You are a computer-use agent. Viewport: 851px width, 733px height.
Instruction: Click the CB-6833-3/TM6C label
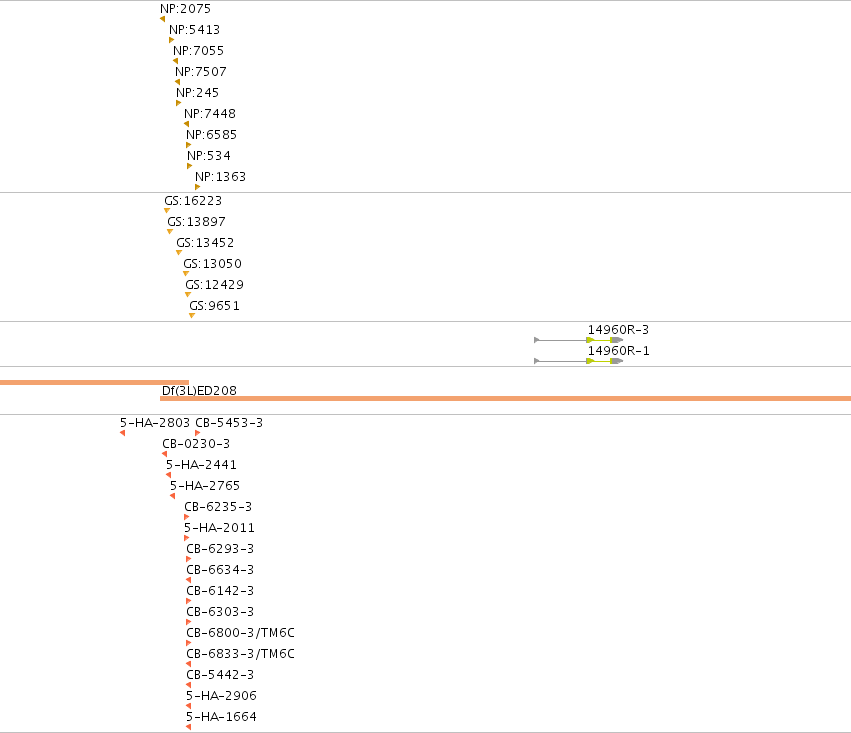pos(240,654)
